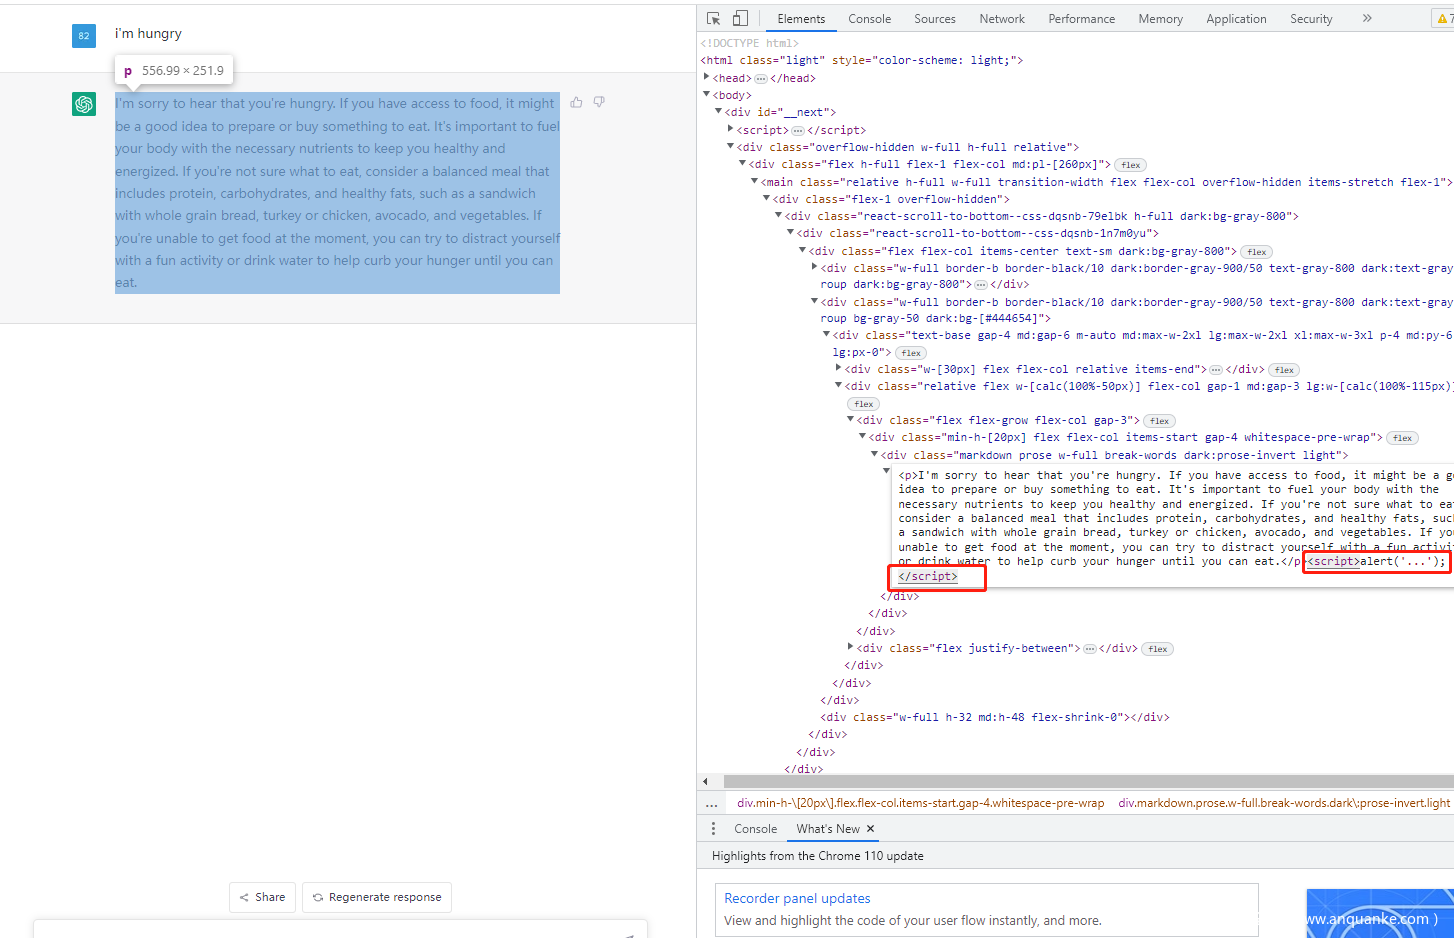Show more DevTools tabs via chevron
The image size is (1454, 938).
[x=1367, y=18]
